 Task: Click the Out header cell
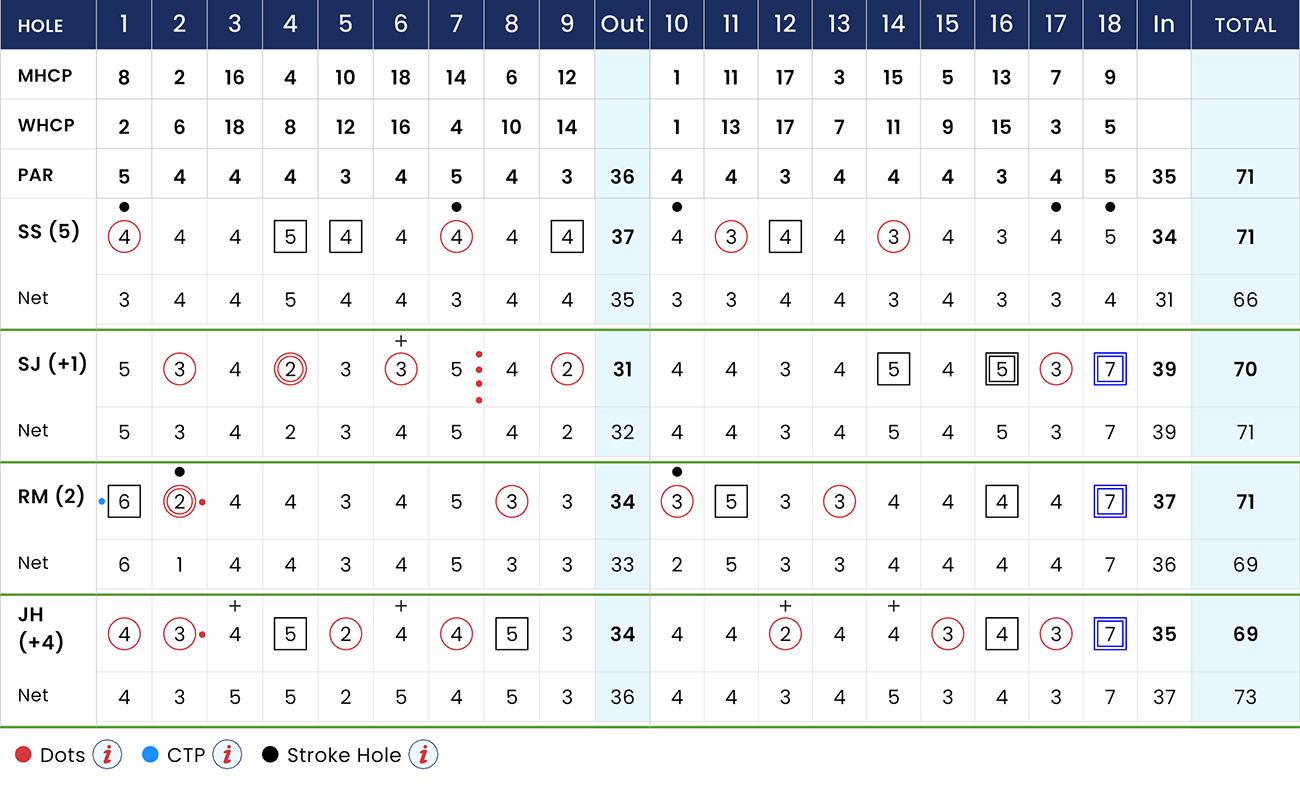(622, 24)
